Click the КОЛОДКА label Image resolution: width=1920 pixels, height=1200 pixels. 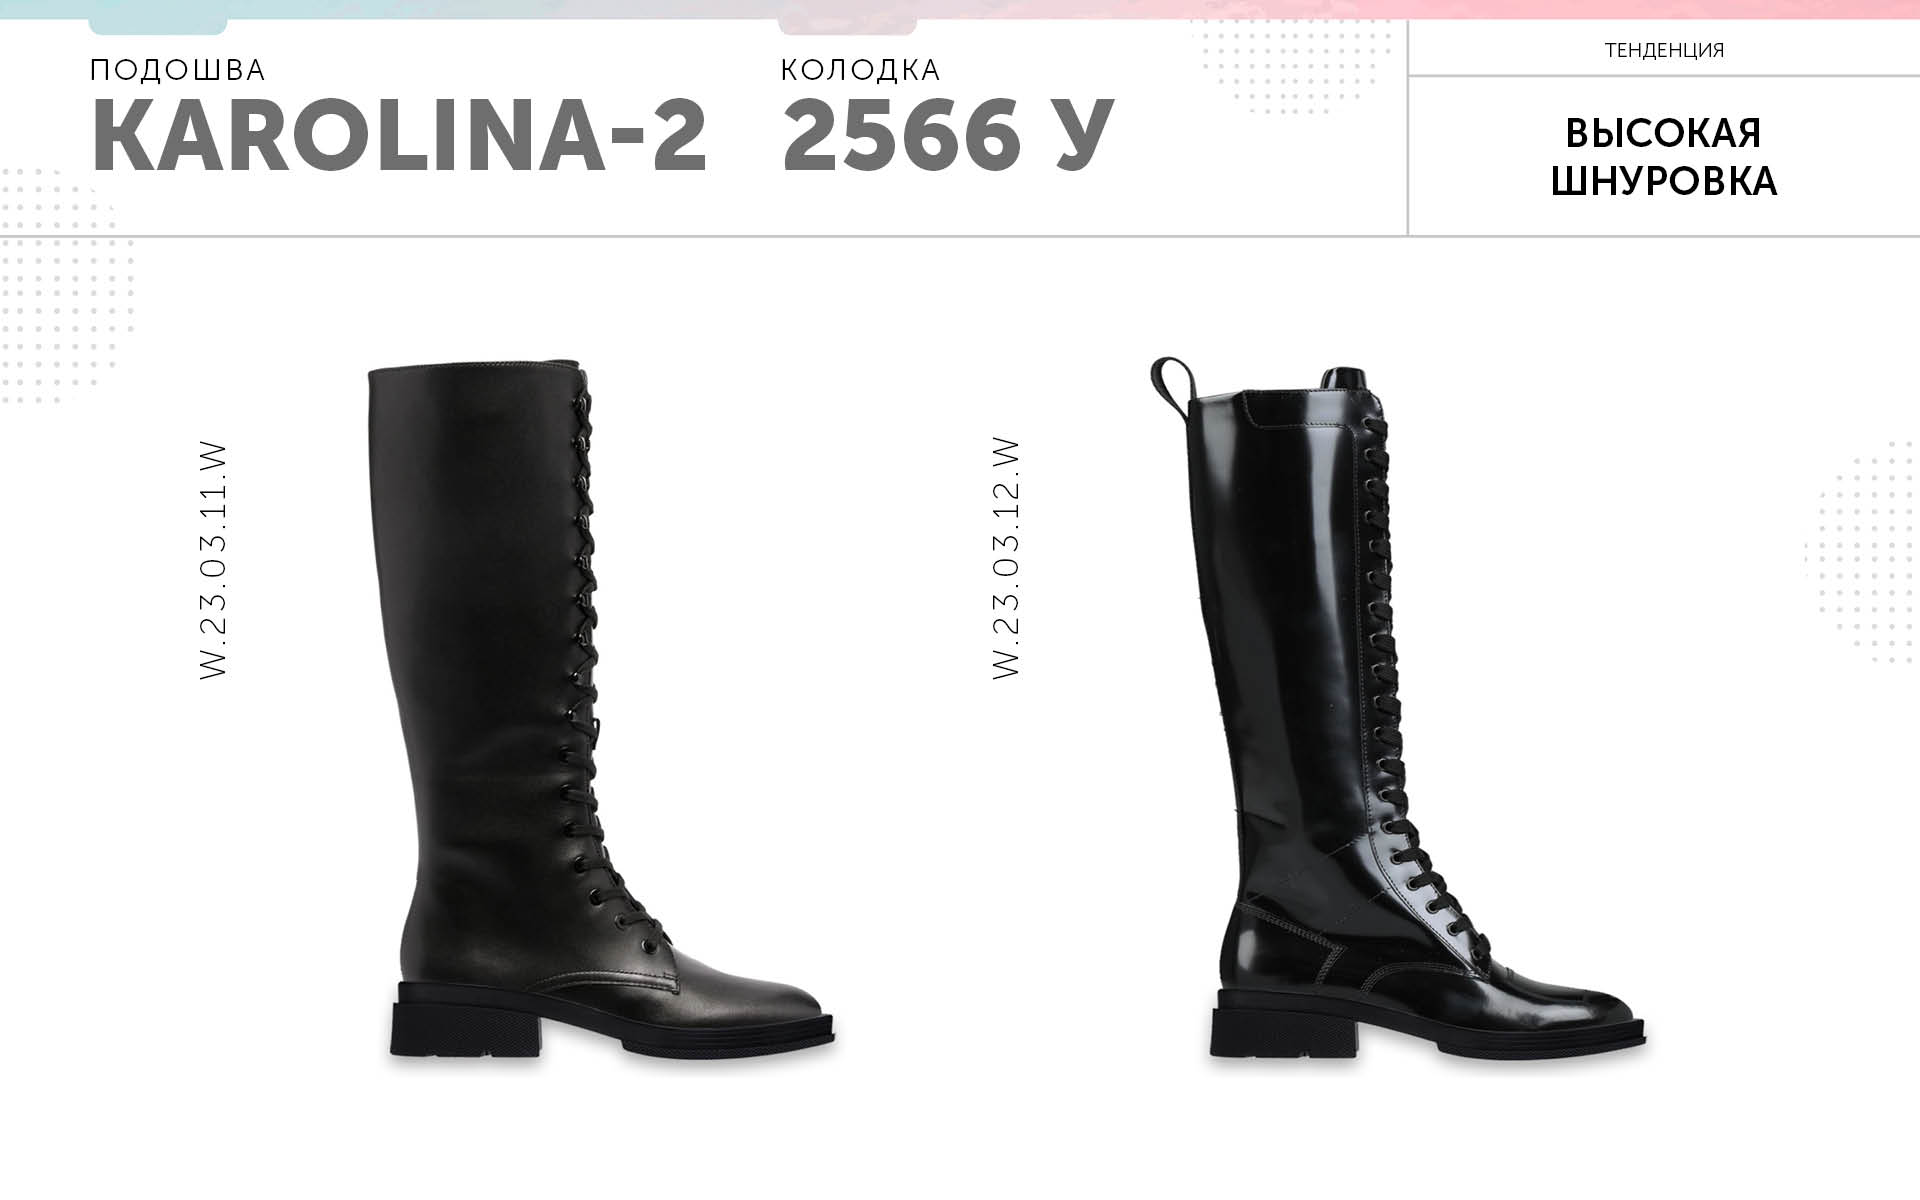pyautogui.click(x=860, y=70)
